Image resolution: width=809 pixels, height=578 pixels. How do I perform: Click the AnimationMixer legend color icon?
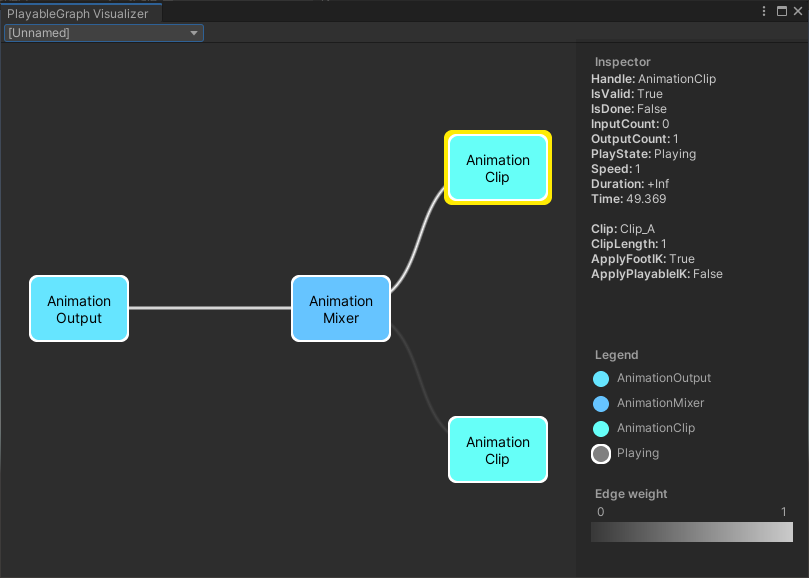(600, 403)
